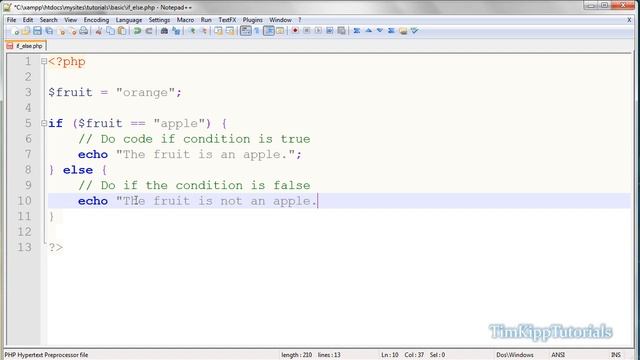
Task: Click the Stop recording macro icon
Action: [307, 31]
